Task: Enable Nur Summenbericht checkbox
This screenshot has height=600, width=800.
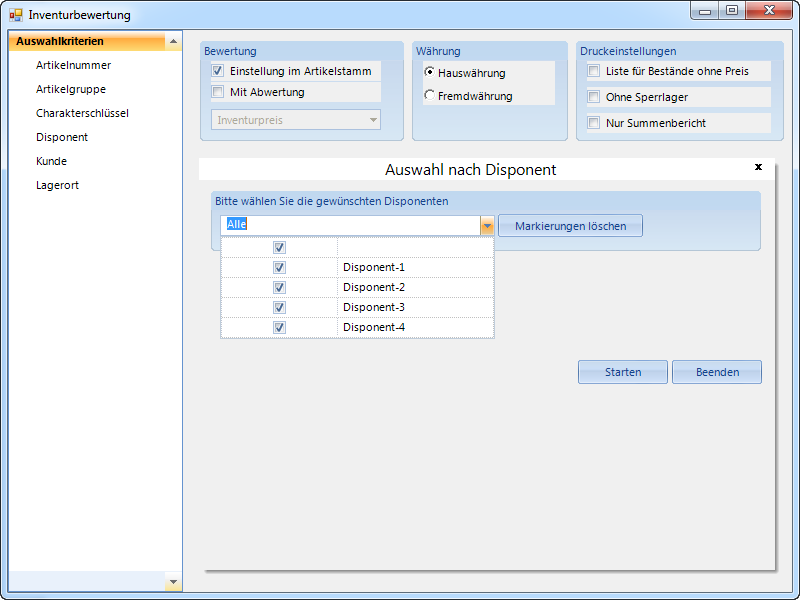Action: coord(594,123)
